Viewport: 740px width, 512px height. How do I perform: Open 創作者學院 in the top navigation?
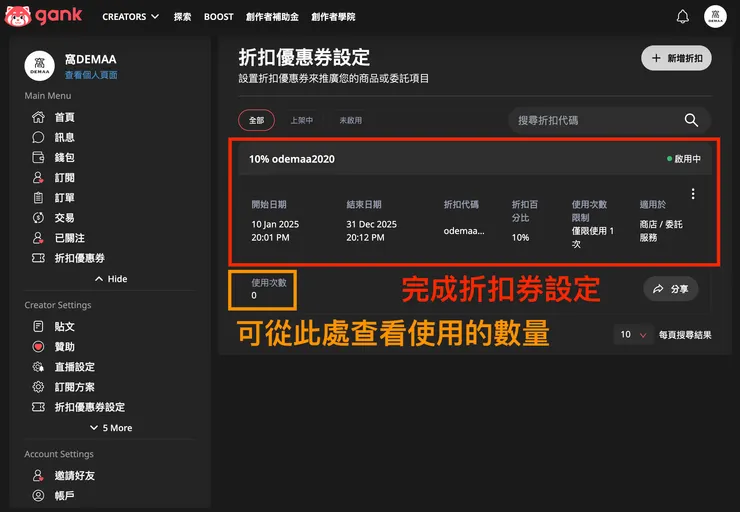pos(333,17)
